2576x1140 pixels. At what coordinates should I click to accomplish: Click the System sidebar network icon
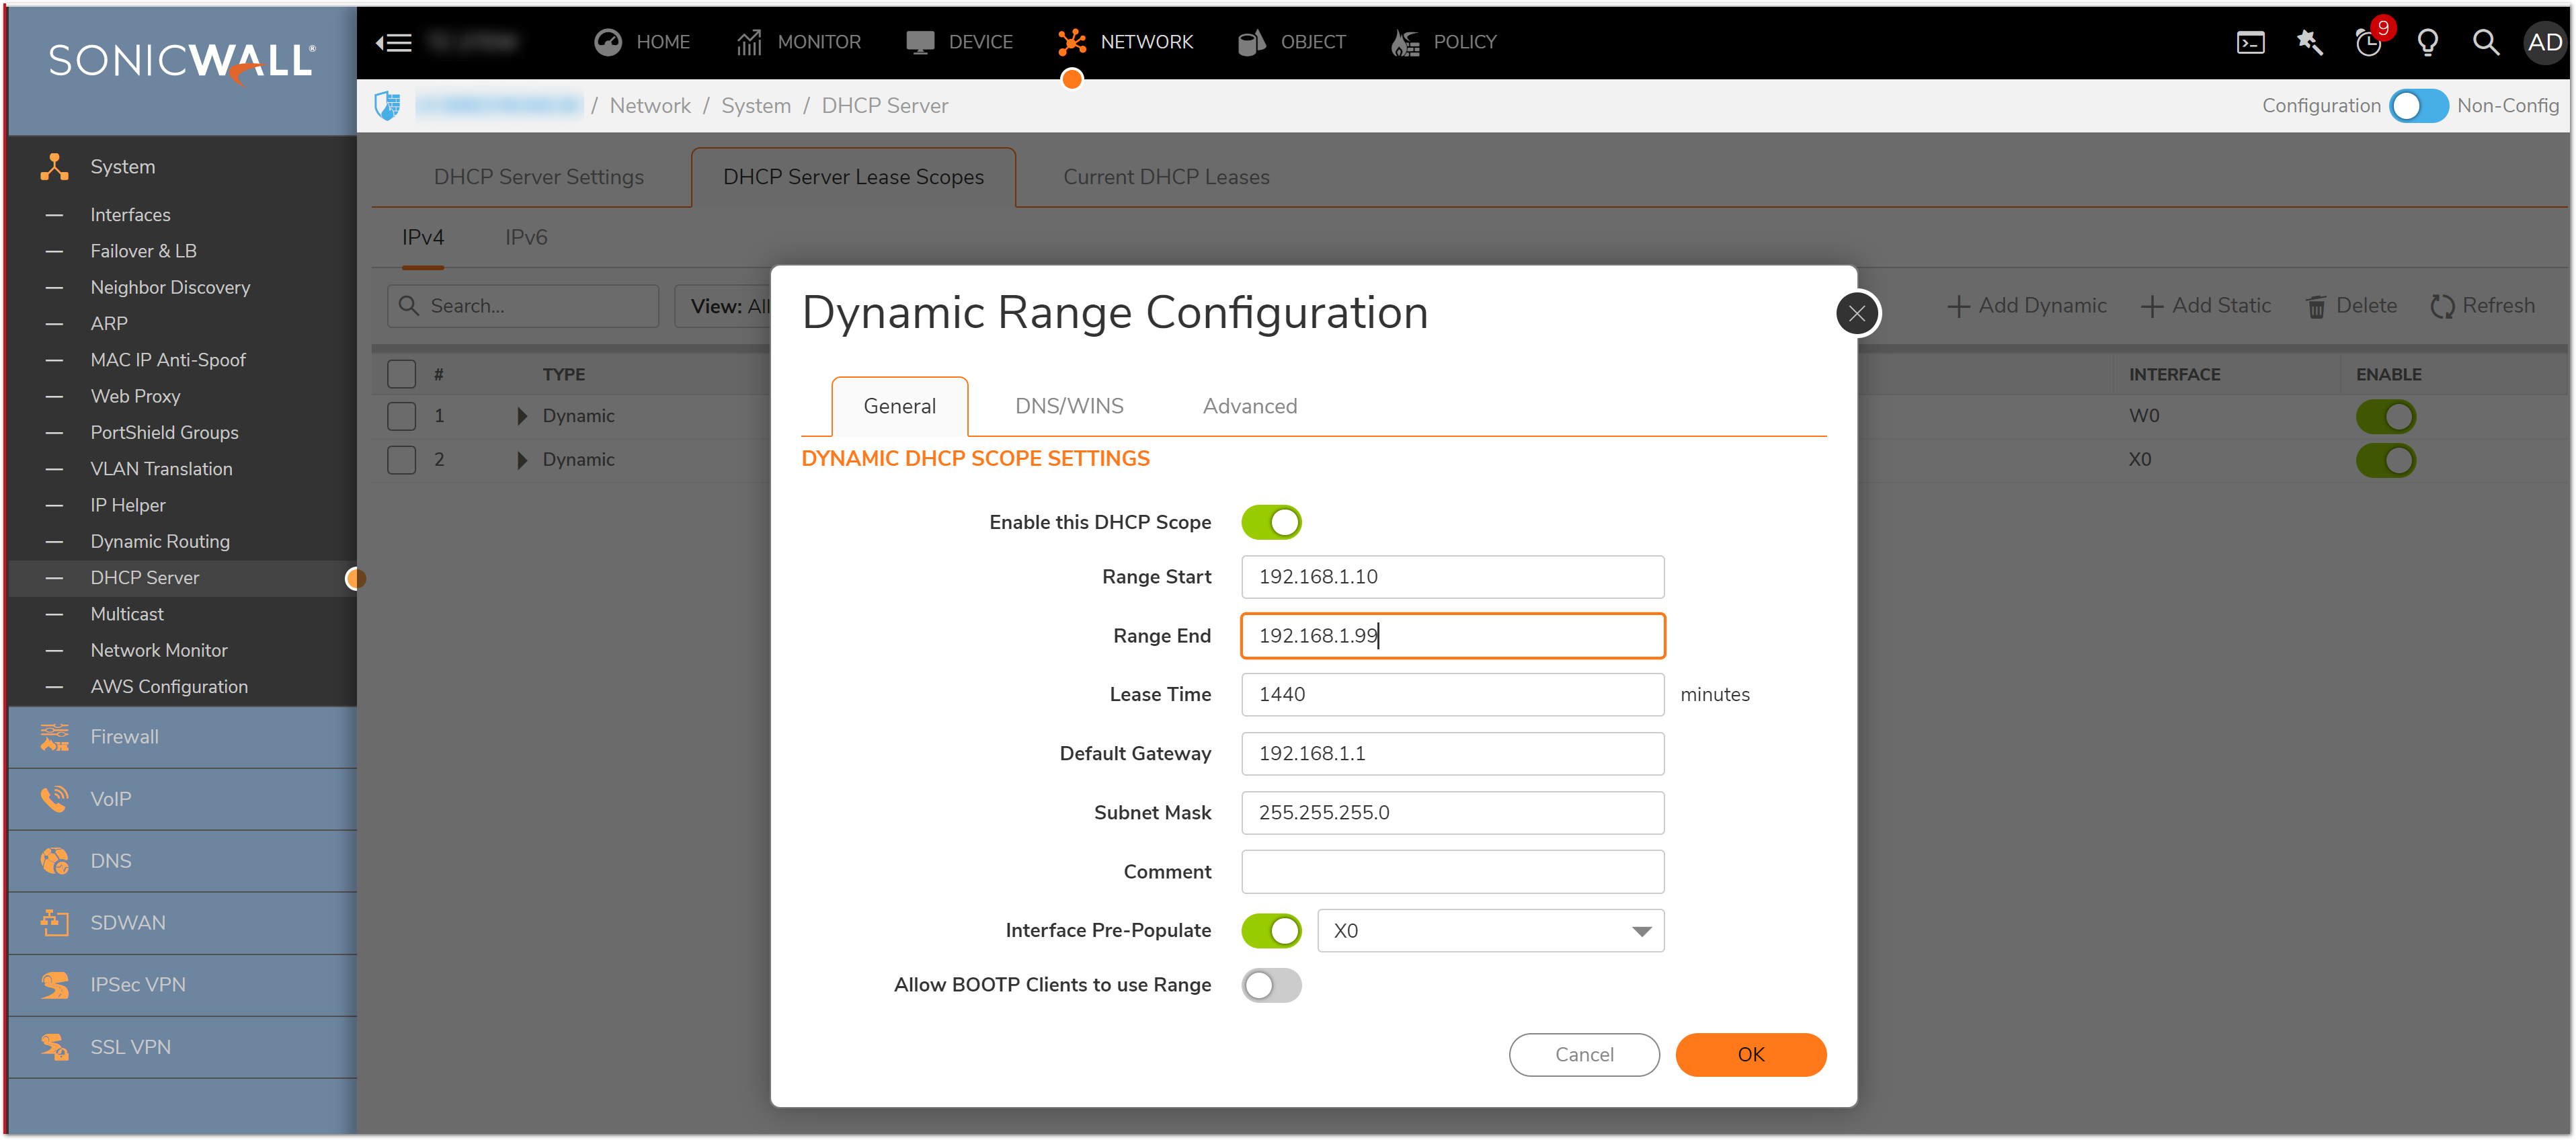coord(54,166)
